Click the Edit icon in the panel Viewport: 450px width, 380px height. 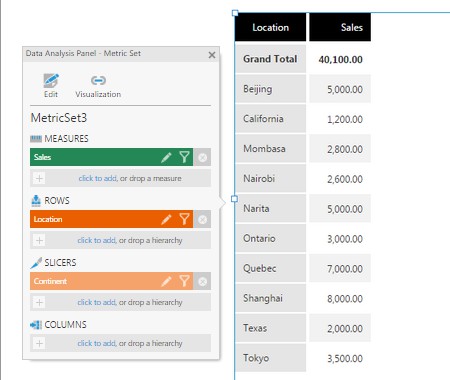(x=51, y=81)
